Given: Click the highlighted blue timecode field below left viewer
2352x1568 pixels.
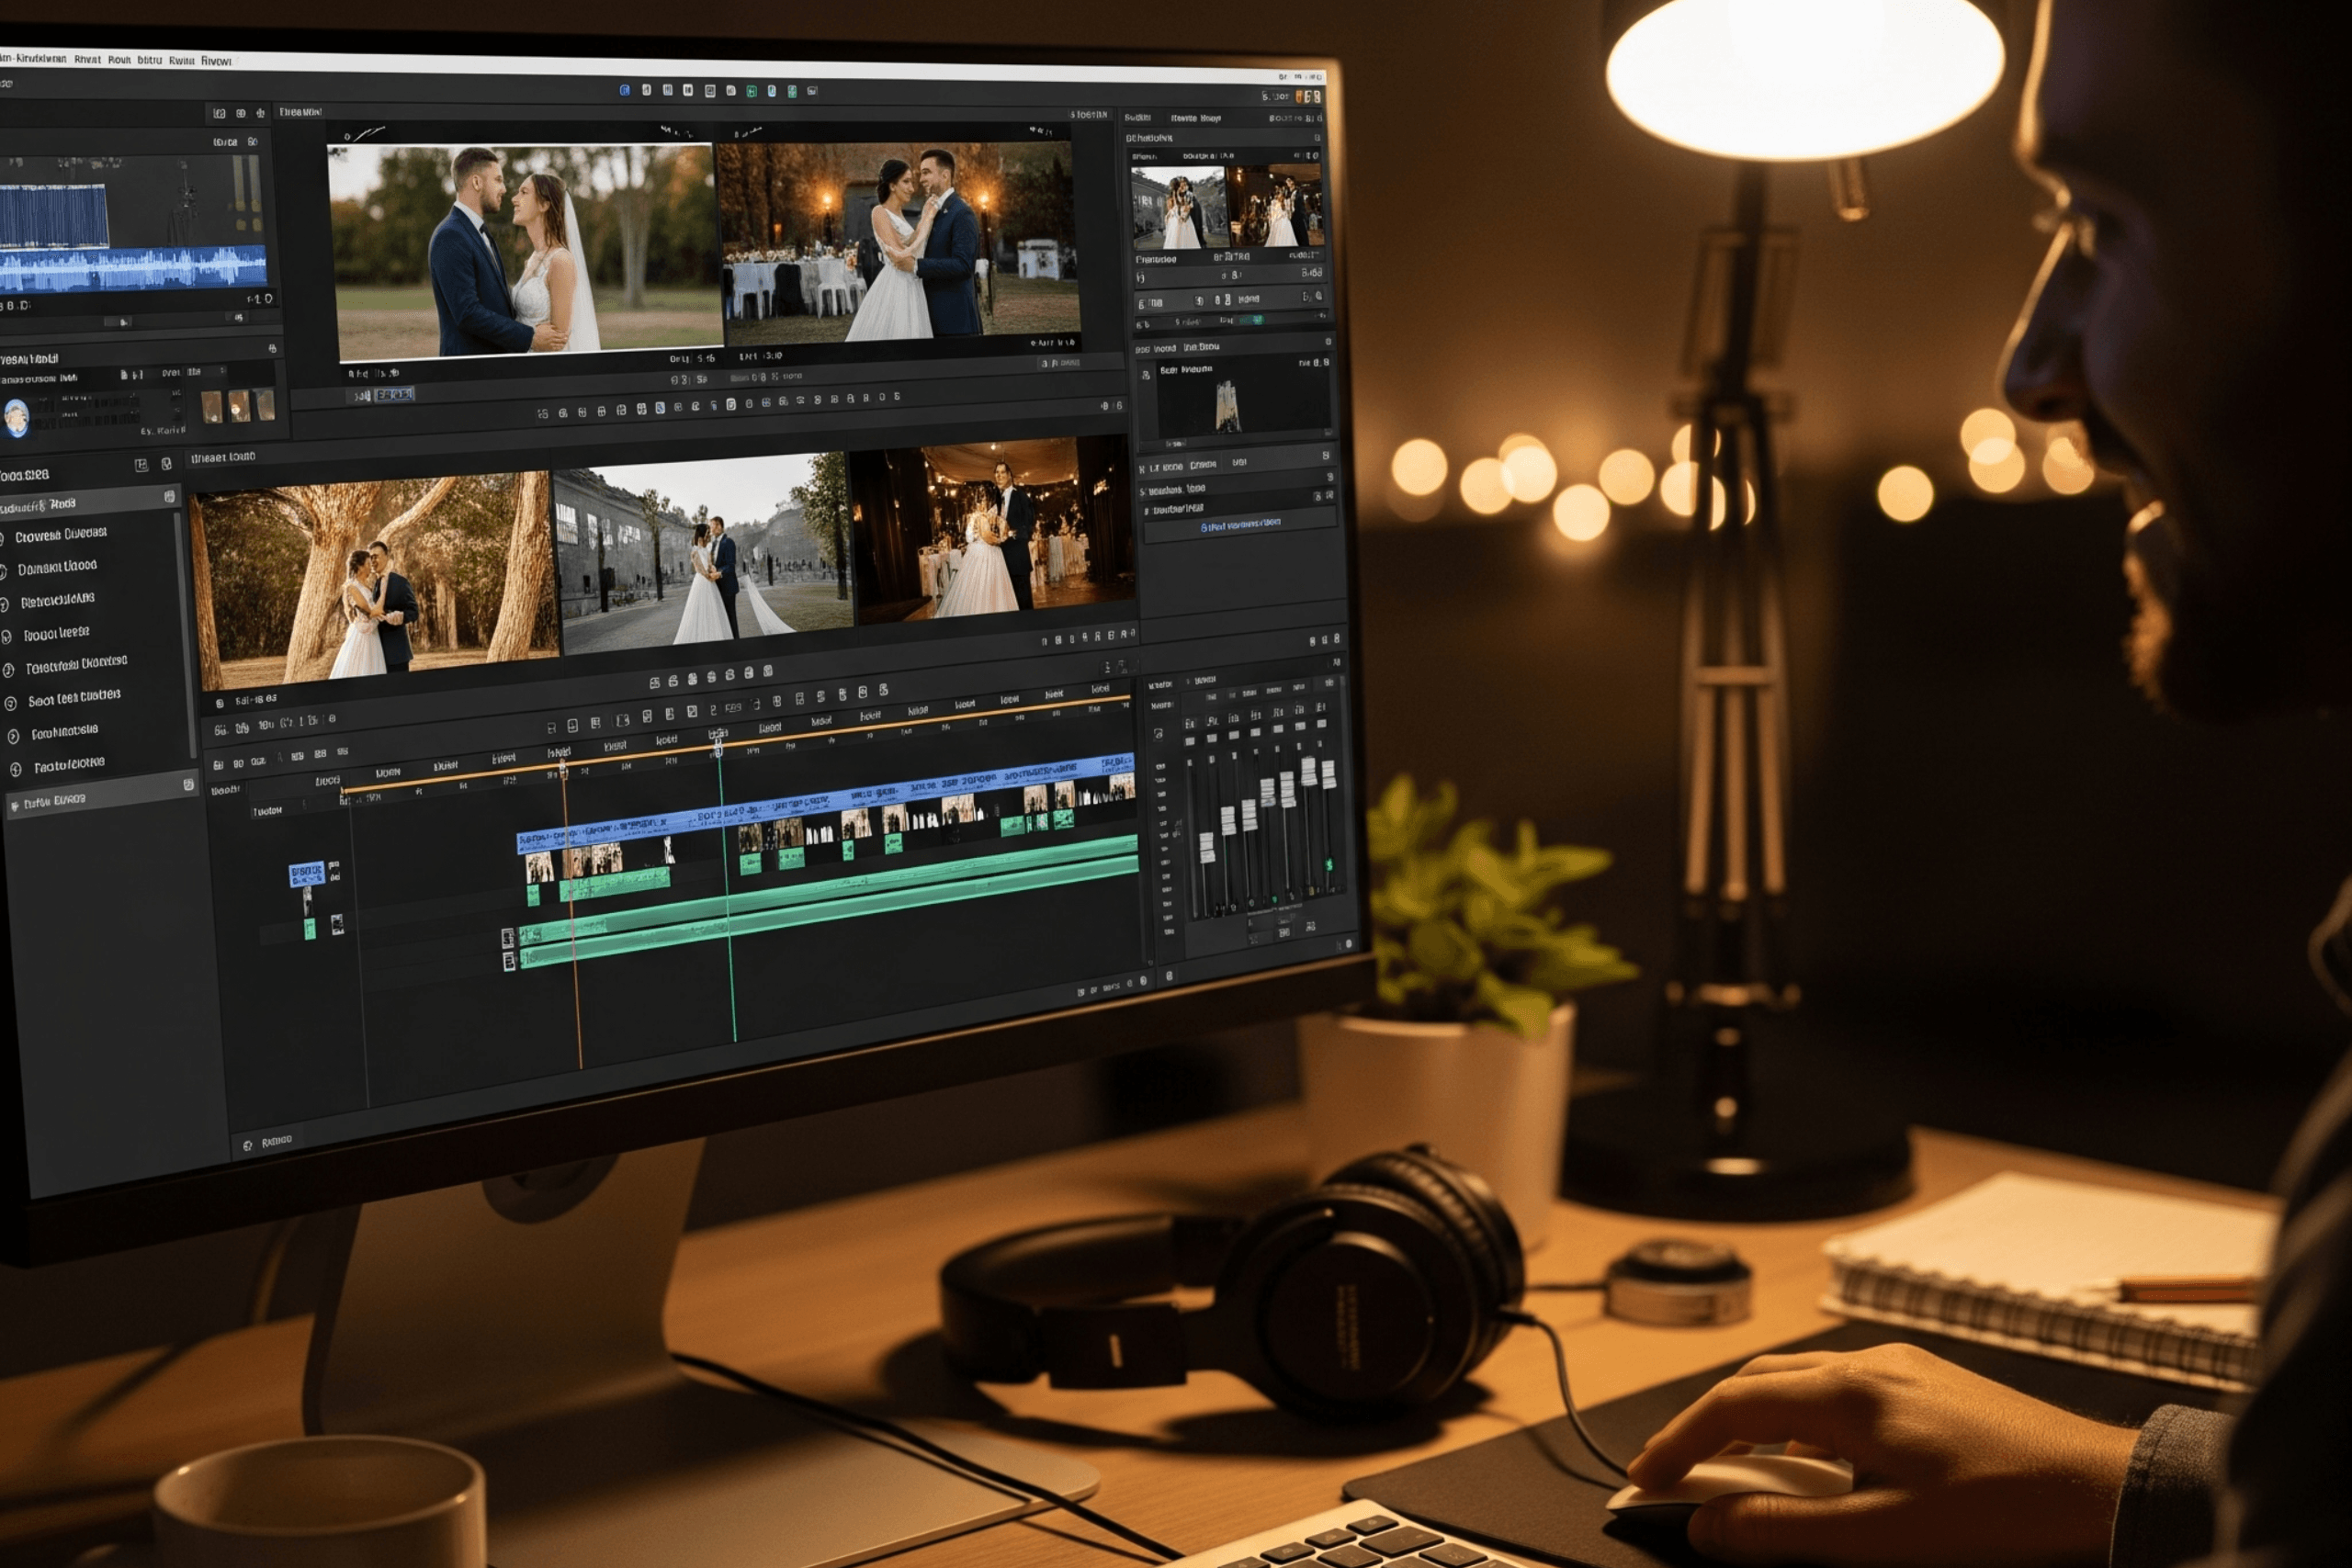Looking at the screenshot, I should (393, 395).
